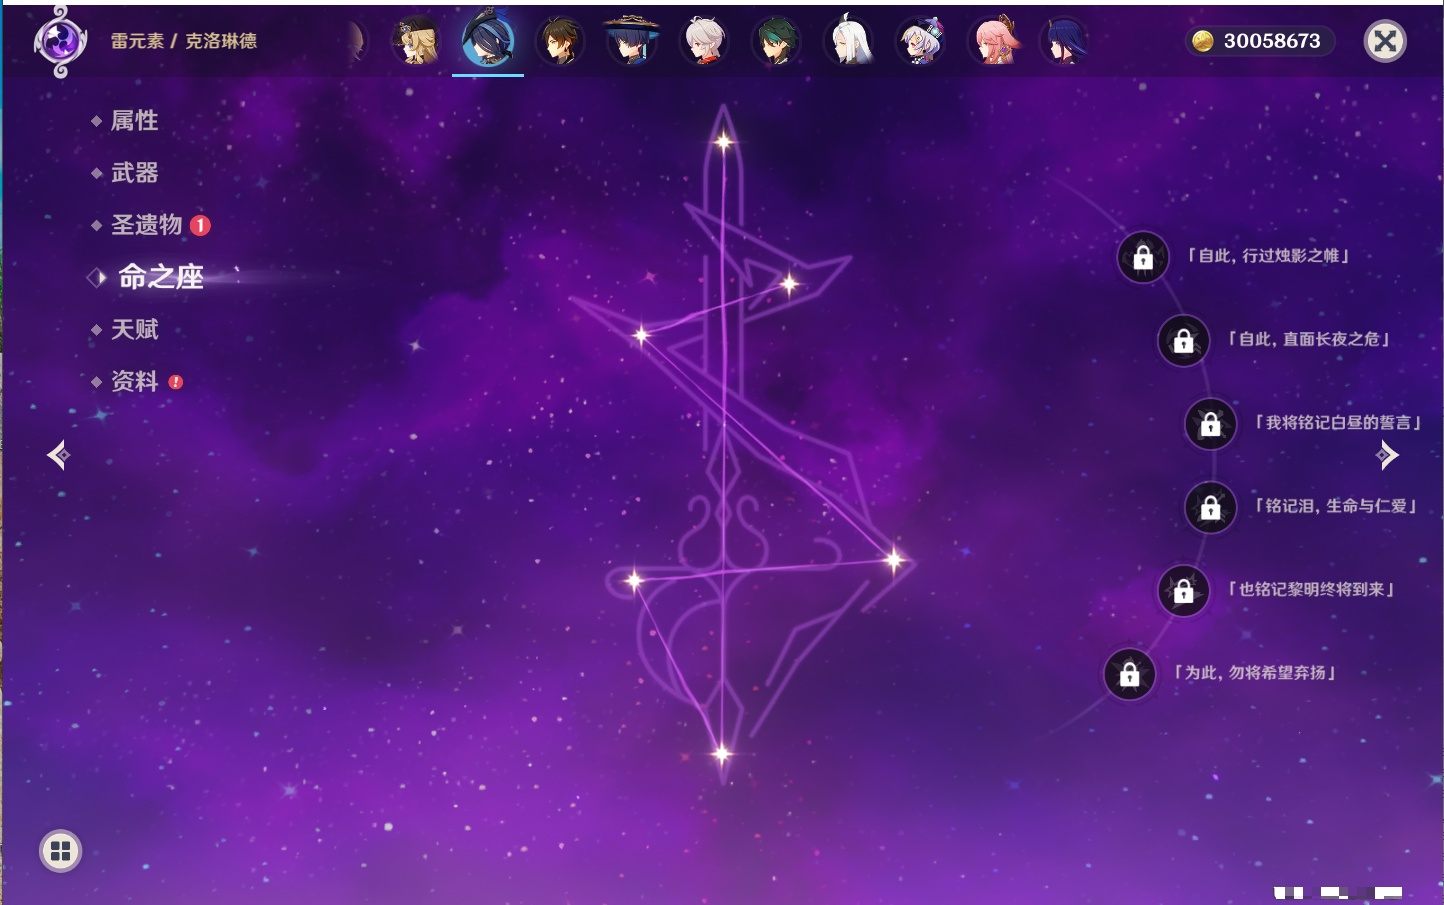The width and height of the screenshot is (1444, 905).
Task: Click lock icon for 铭记泪, 生命与仁爱
Action: coord(1210,508)
